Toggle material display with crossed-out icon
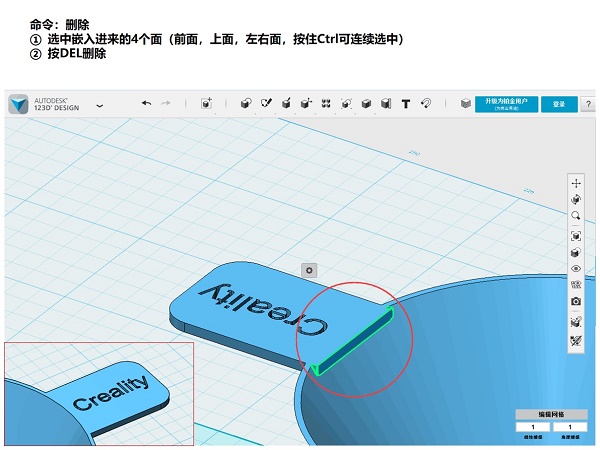The width and height of the screenshot is (600, 450). [576, 341]
